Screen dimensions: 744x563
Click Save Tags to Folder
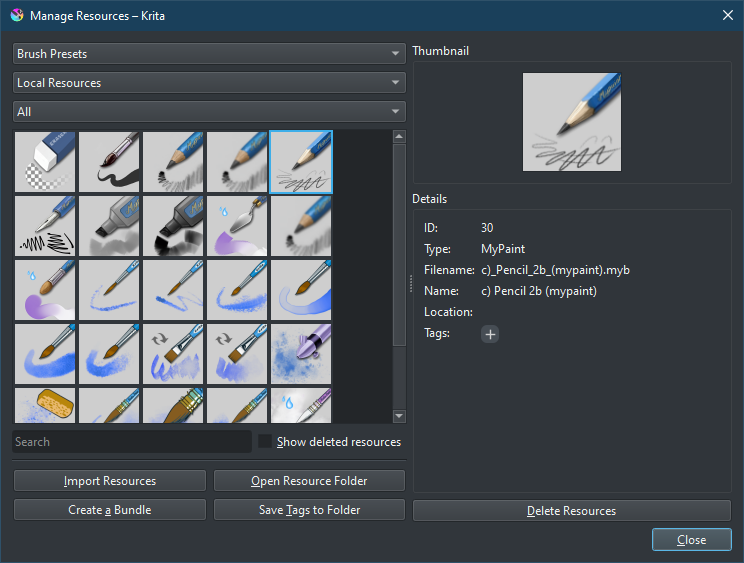[x=309, y=510]
